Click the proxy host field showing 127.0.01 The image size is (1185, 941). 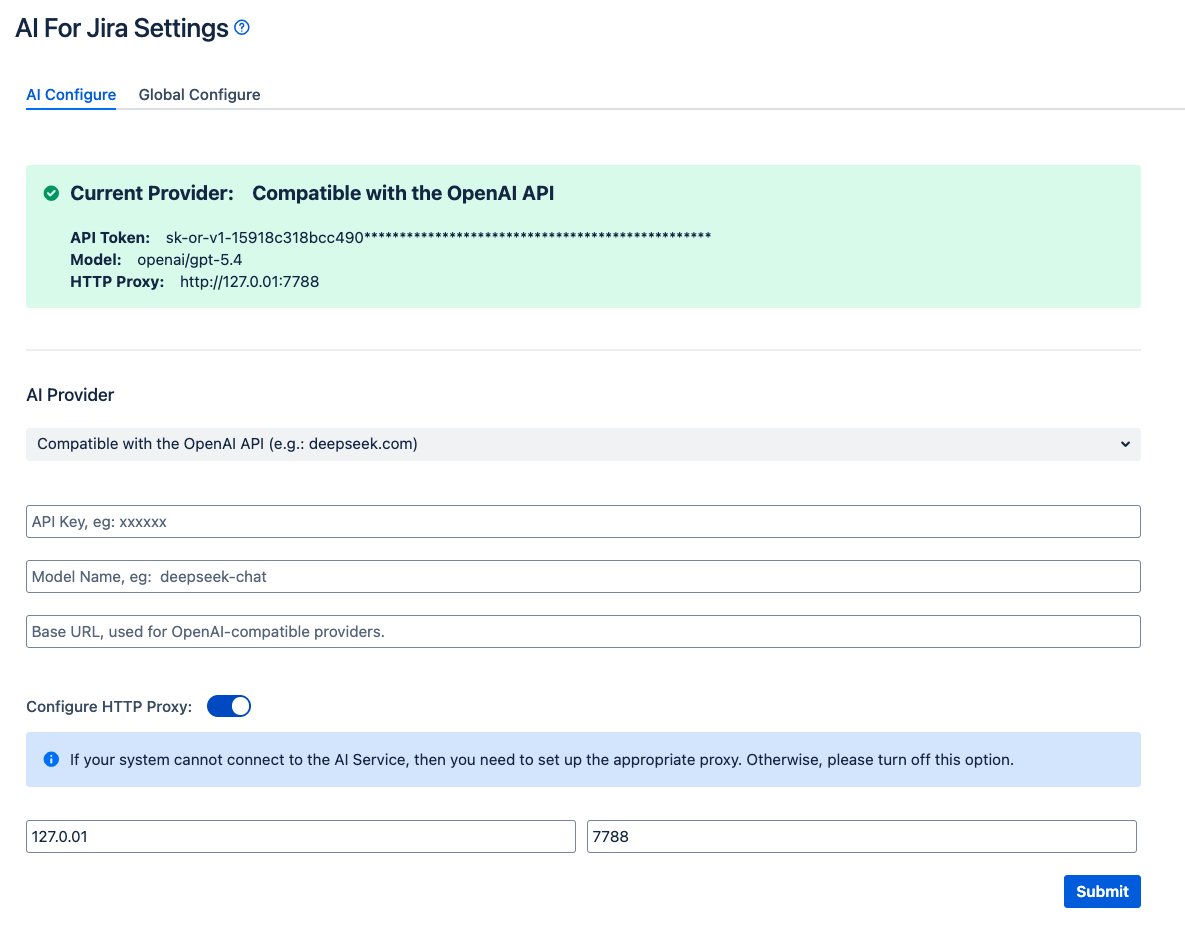301,837
